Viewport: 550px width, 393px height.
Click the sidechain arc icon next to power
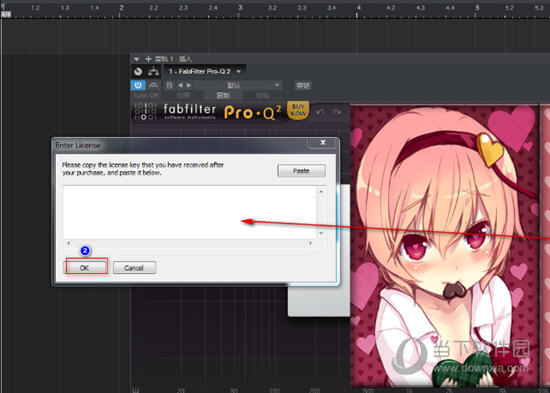[153, 85]
